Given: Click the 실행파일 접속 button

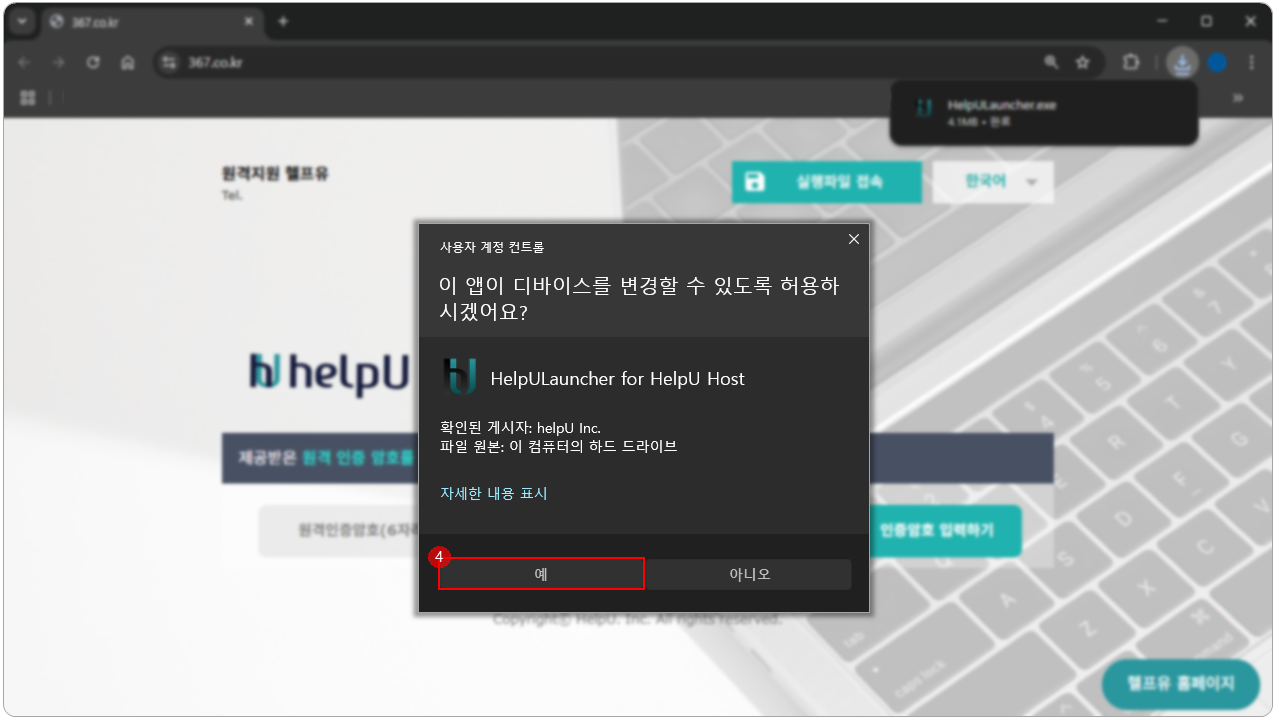Looking at the screenshot, I should (826, 182).
